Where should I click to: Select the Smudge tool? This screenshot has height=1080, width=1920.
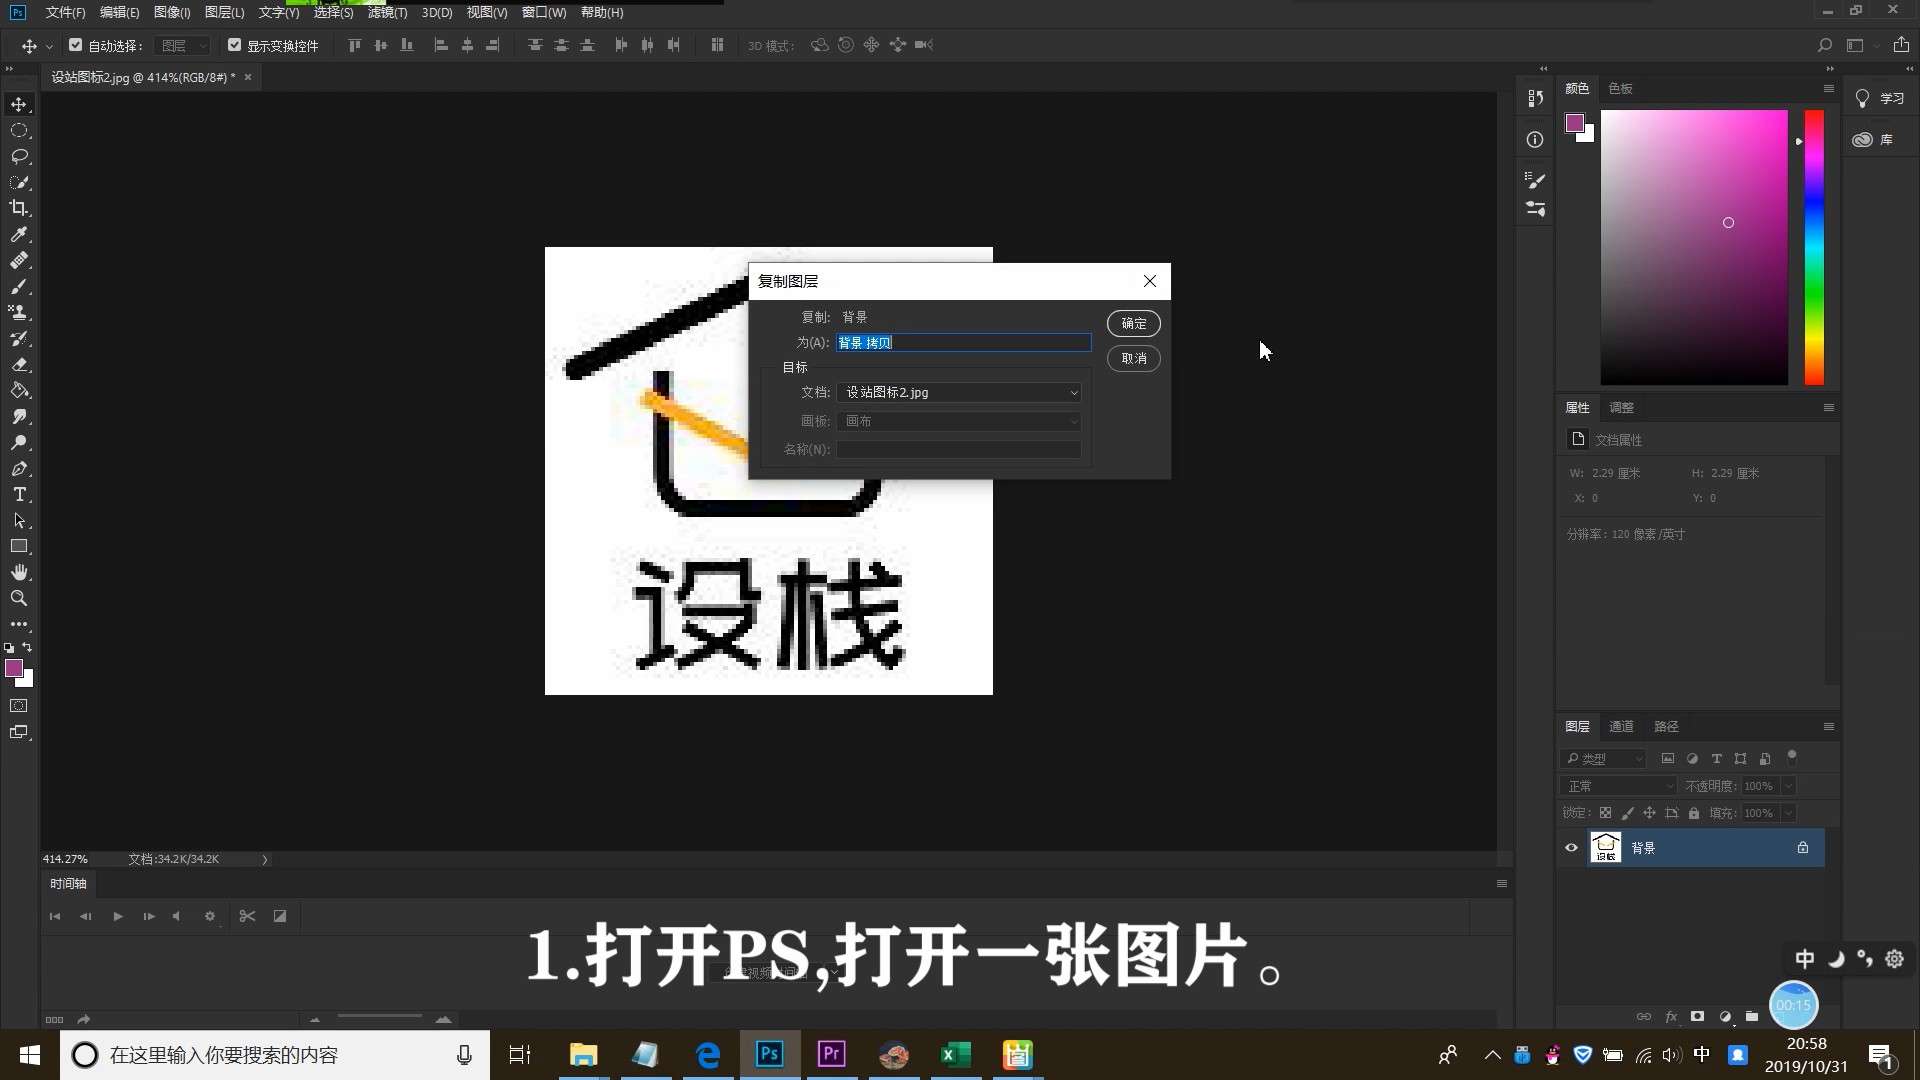19,417
